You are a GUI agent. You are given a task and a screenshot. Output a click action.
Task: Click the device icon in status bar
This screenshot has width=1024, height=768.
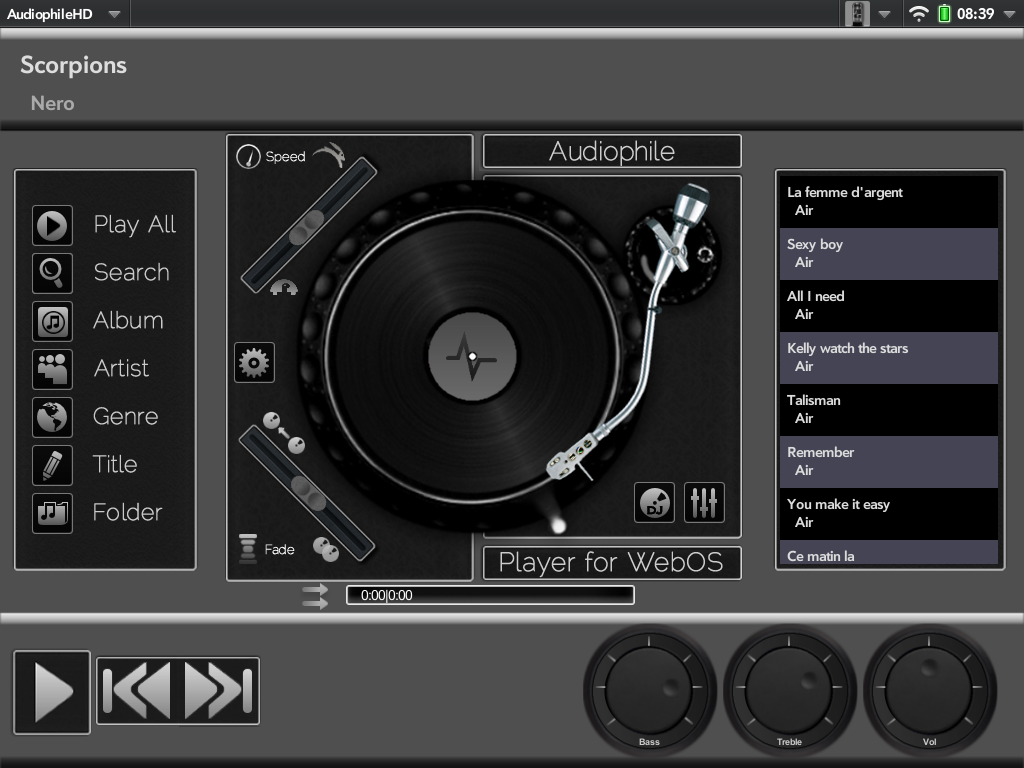857,14
